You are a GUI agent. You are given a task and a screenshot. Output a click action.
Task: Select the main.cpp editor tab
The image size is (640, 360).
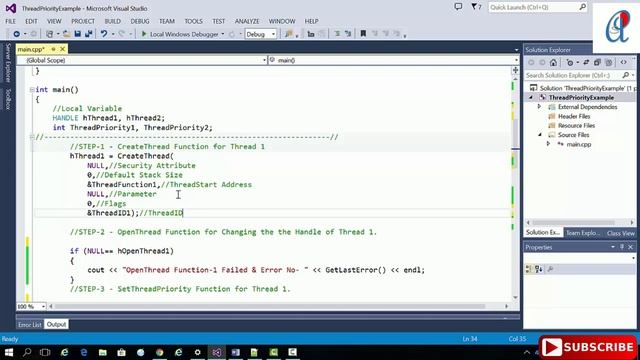coord(31,49)
